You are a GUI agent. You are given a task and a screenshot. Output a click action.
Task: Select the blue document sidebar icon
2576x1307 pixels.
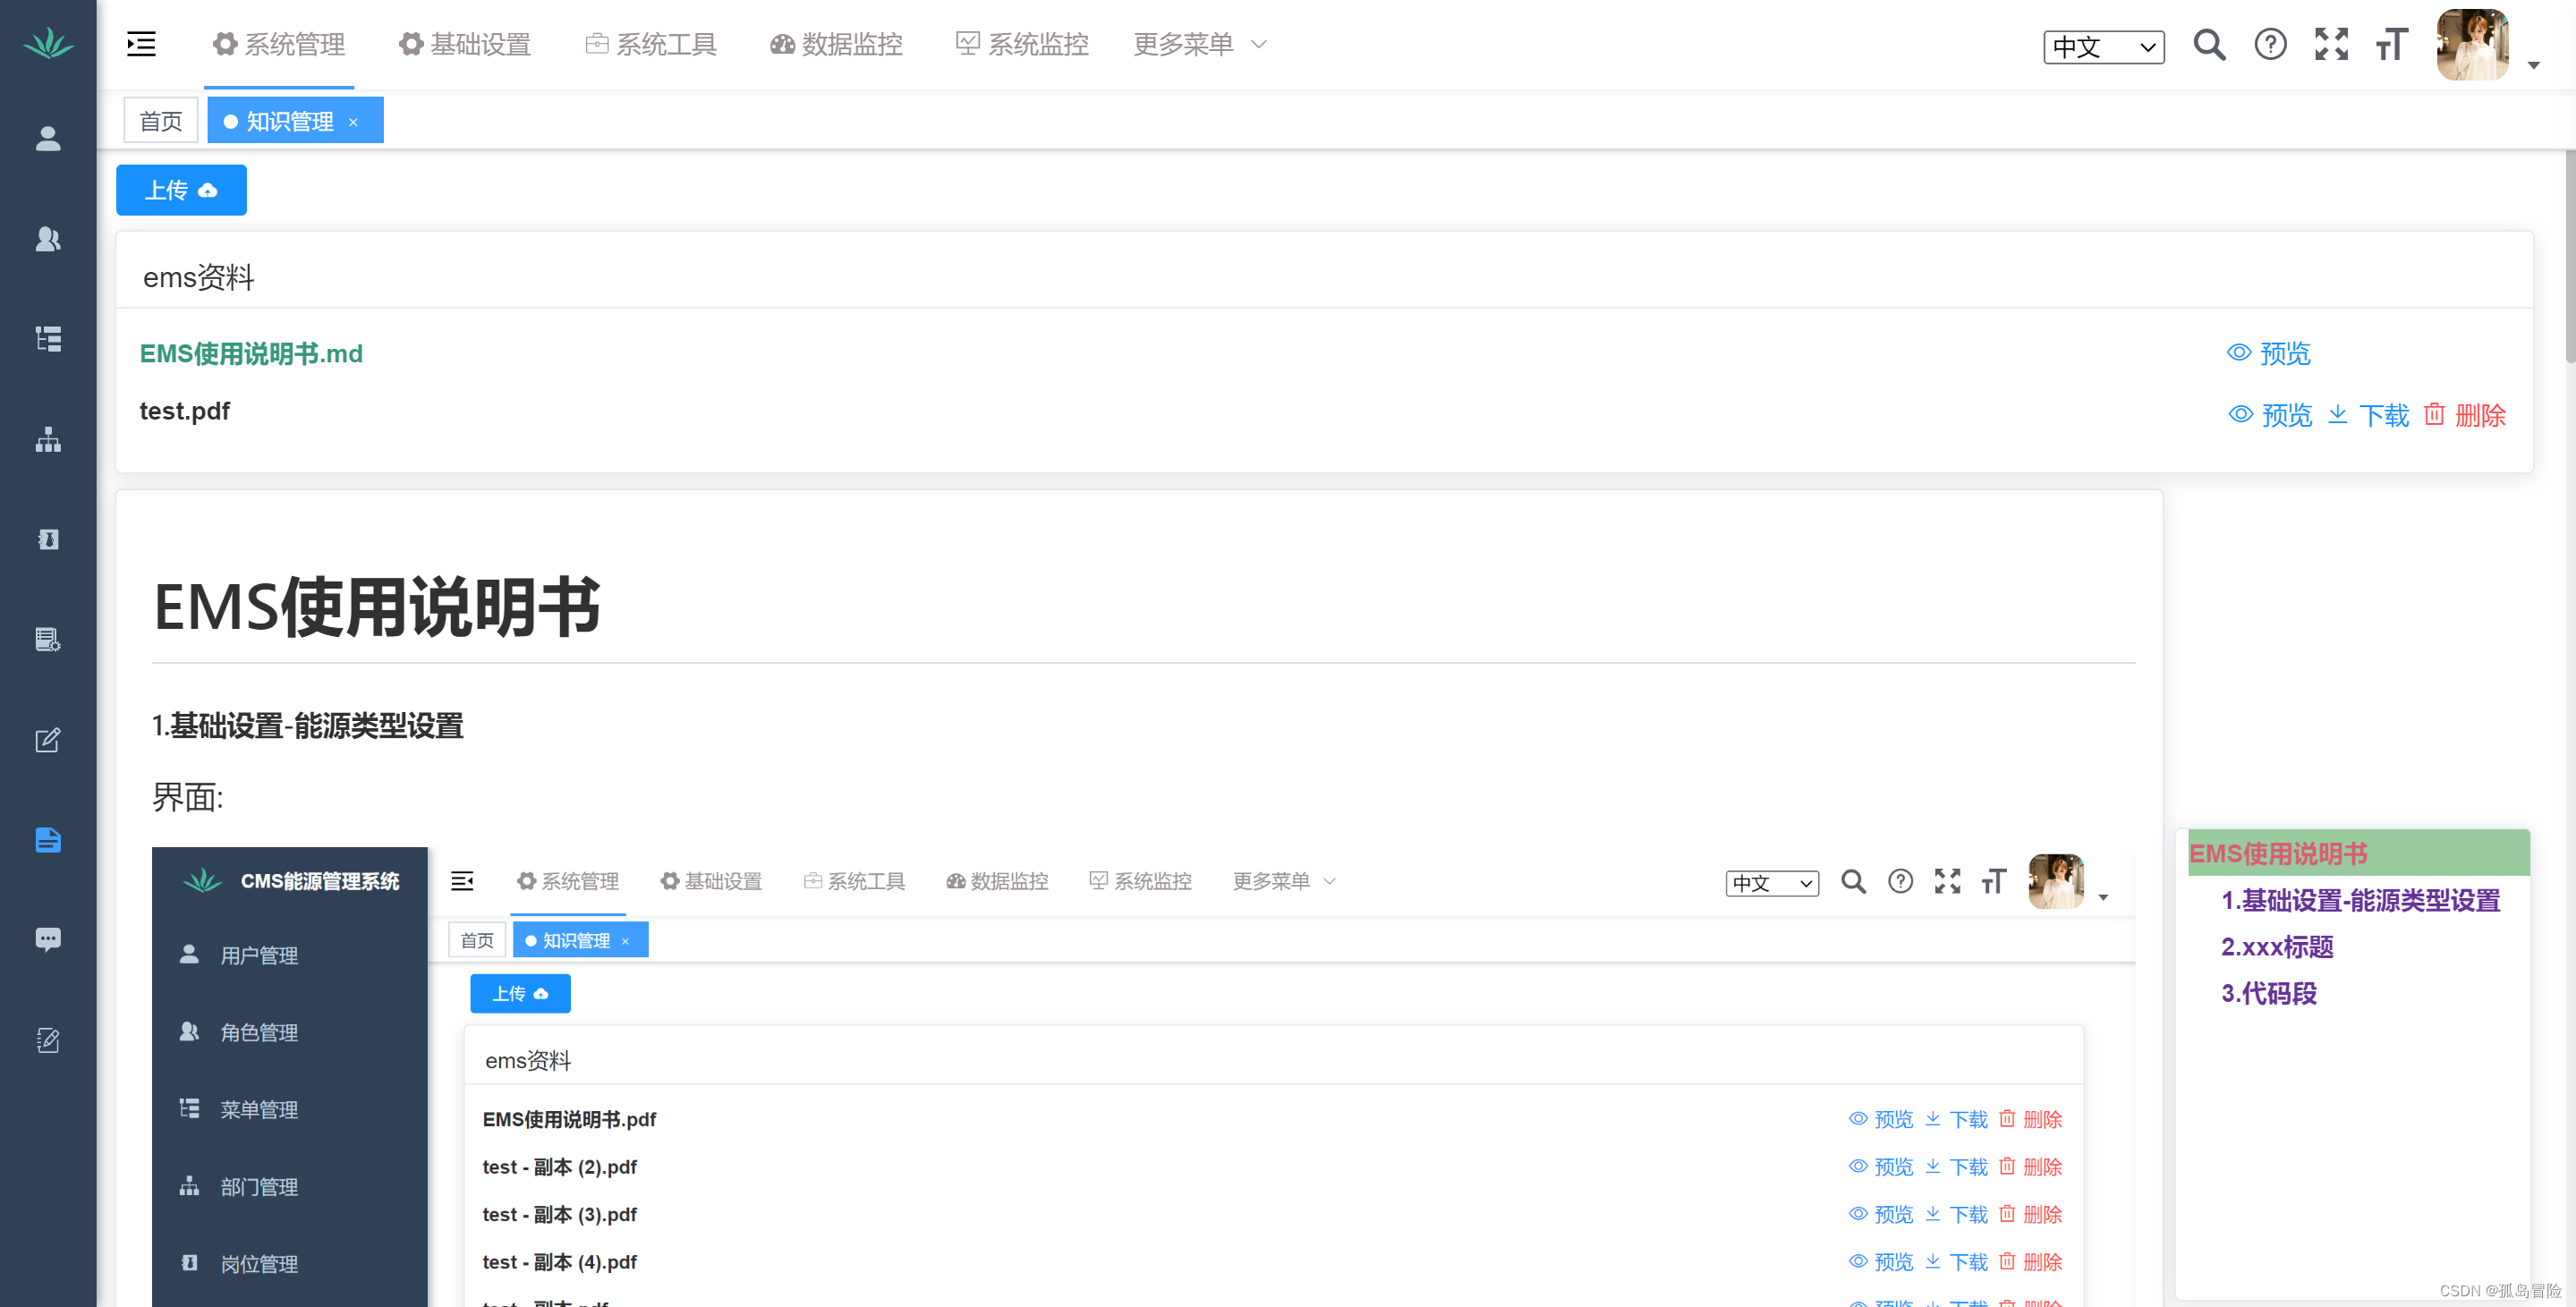[48, 840]
